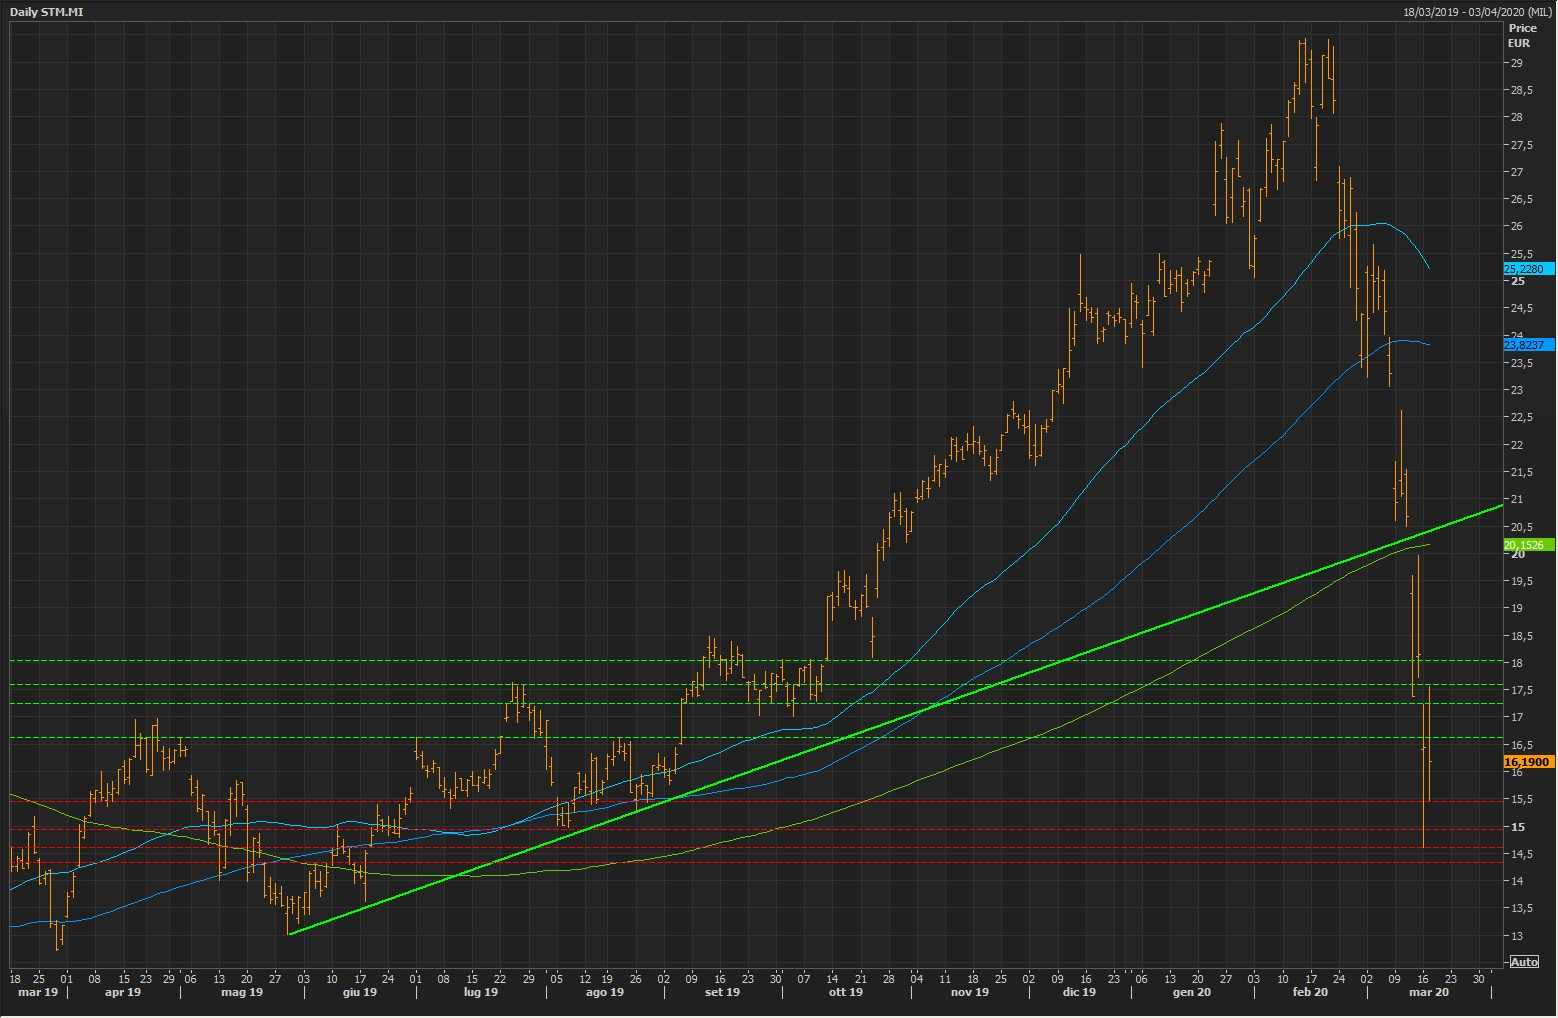
Task: Click the 23,5 price axis label
Action: tap(1521, 363)
